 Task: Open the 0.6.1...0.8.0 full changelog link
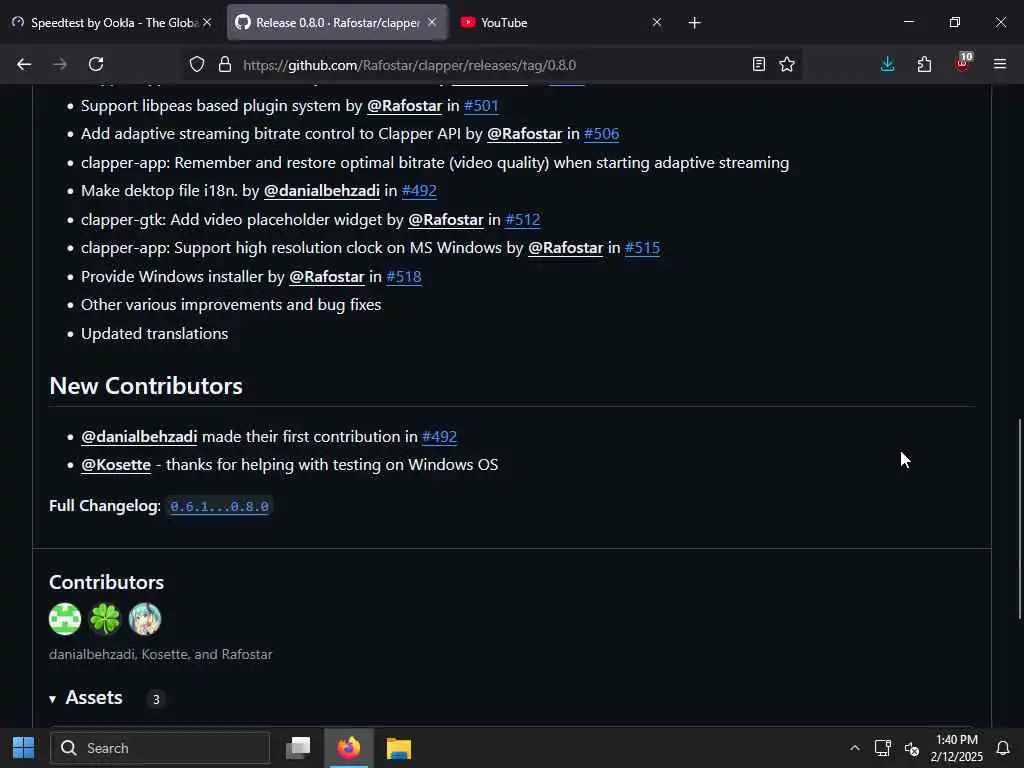click(219, 506)
